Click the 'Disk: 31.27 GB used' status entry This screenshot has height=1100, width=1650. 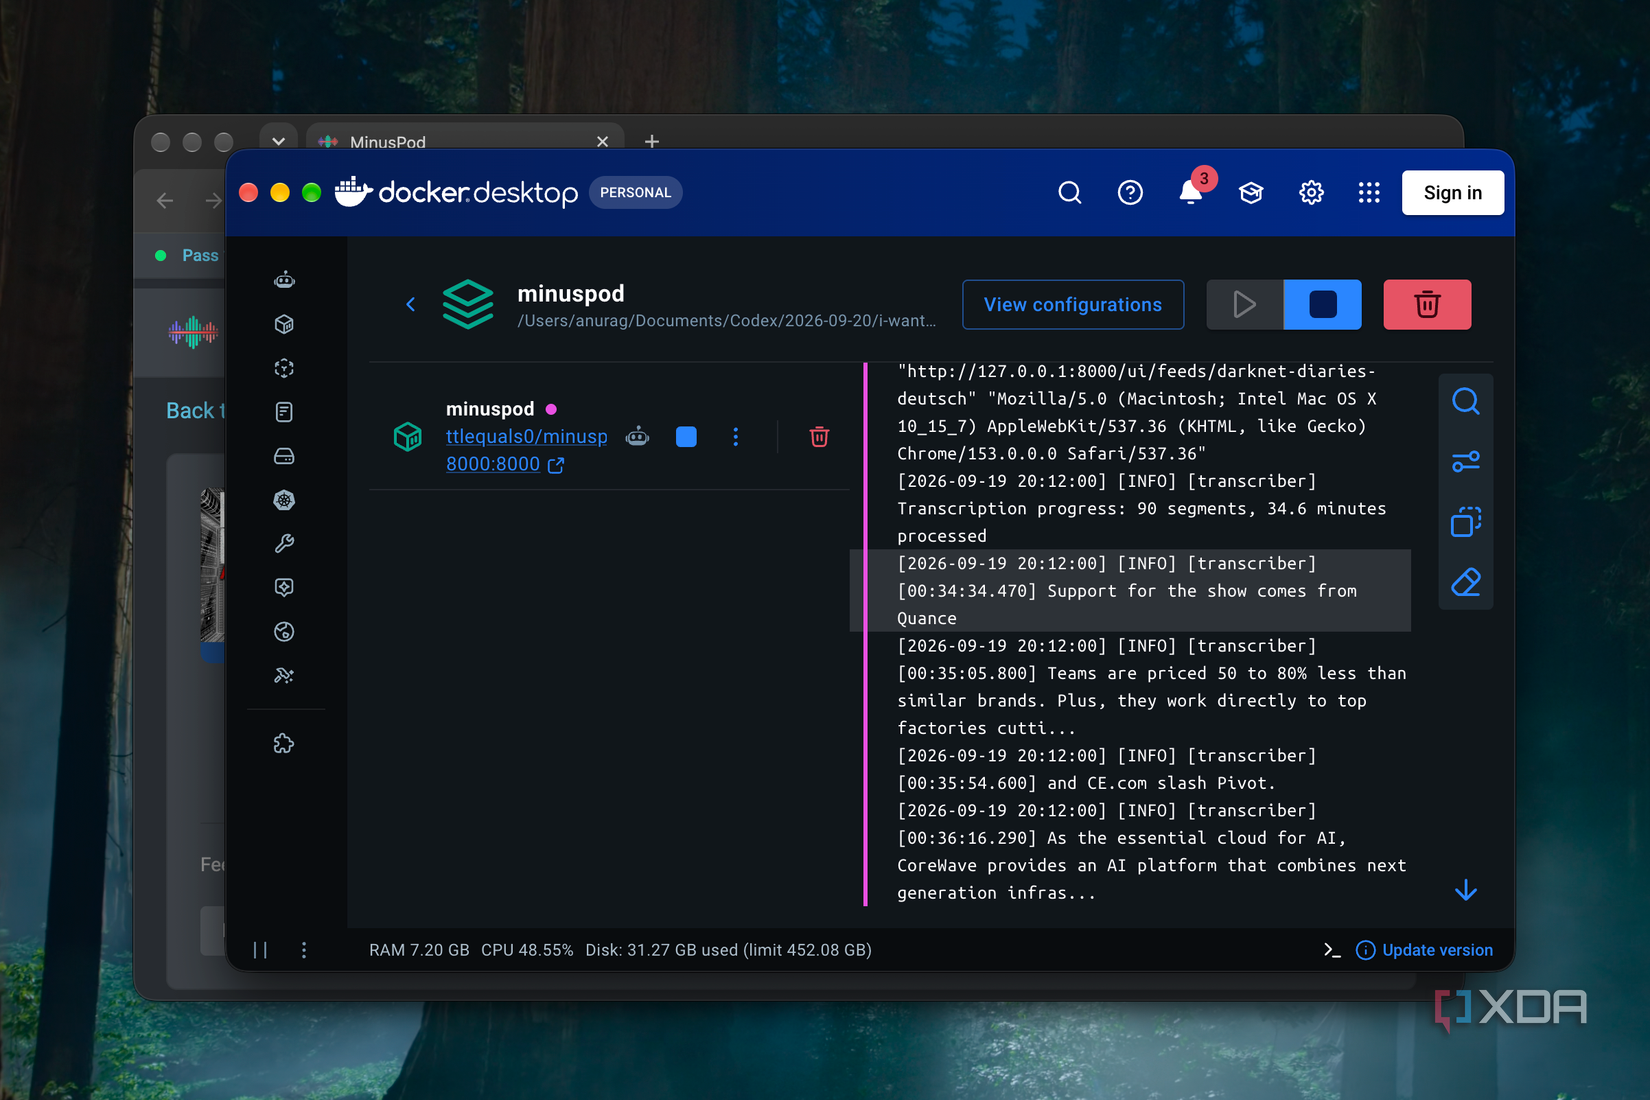click(x=728, y=950)
